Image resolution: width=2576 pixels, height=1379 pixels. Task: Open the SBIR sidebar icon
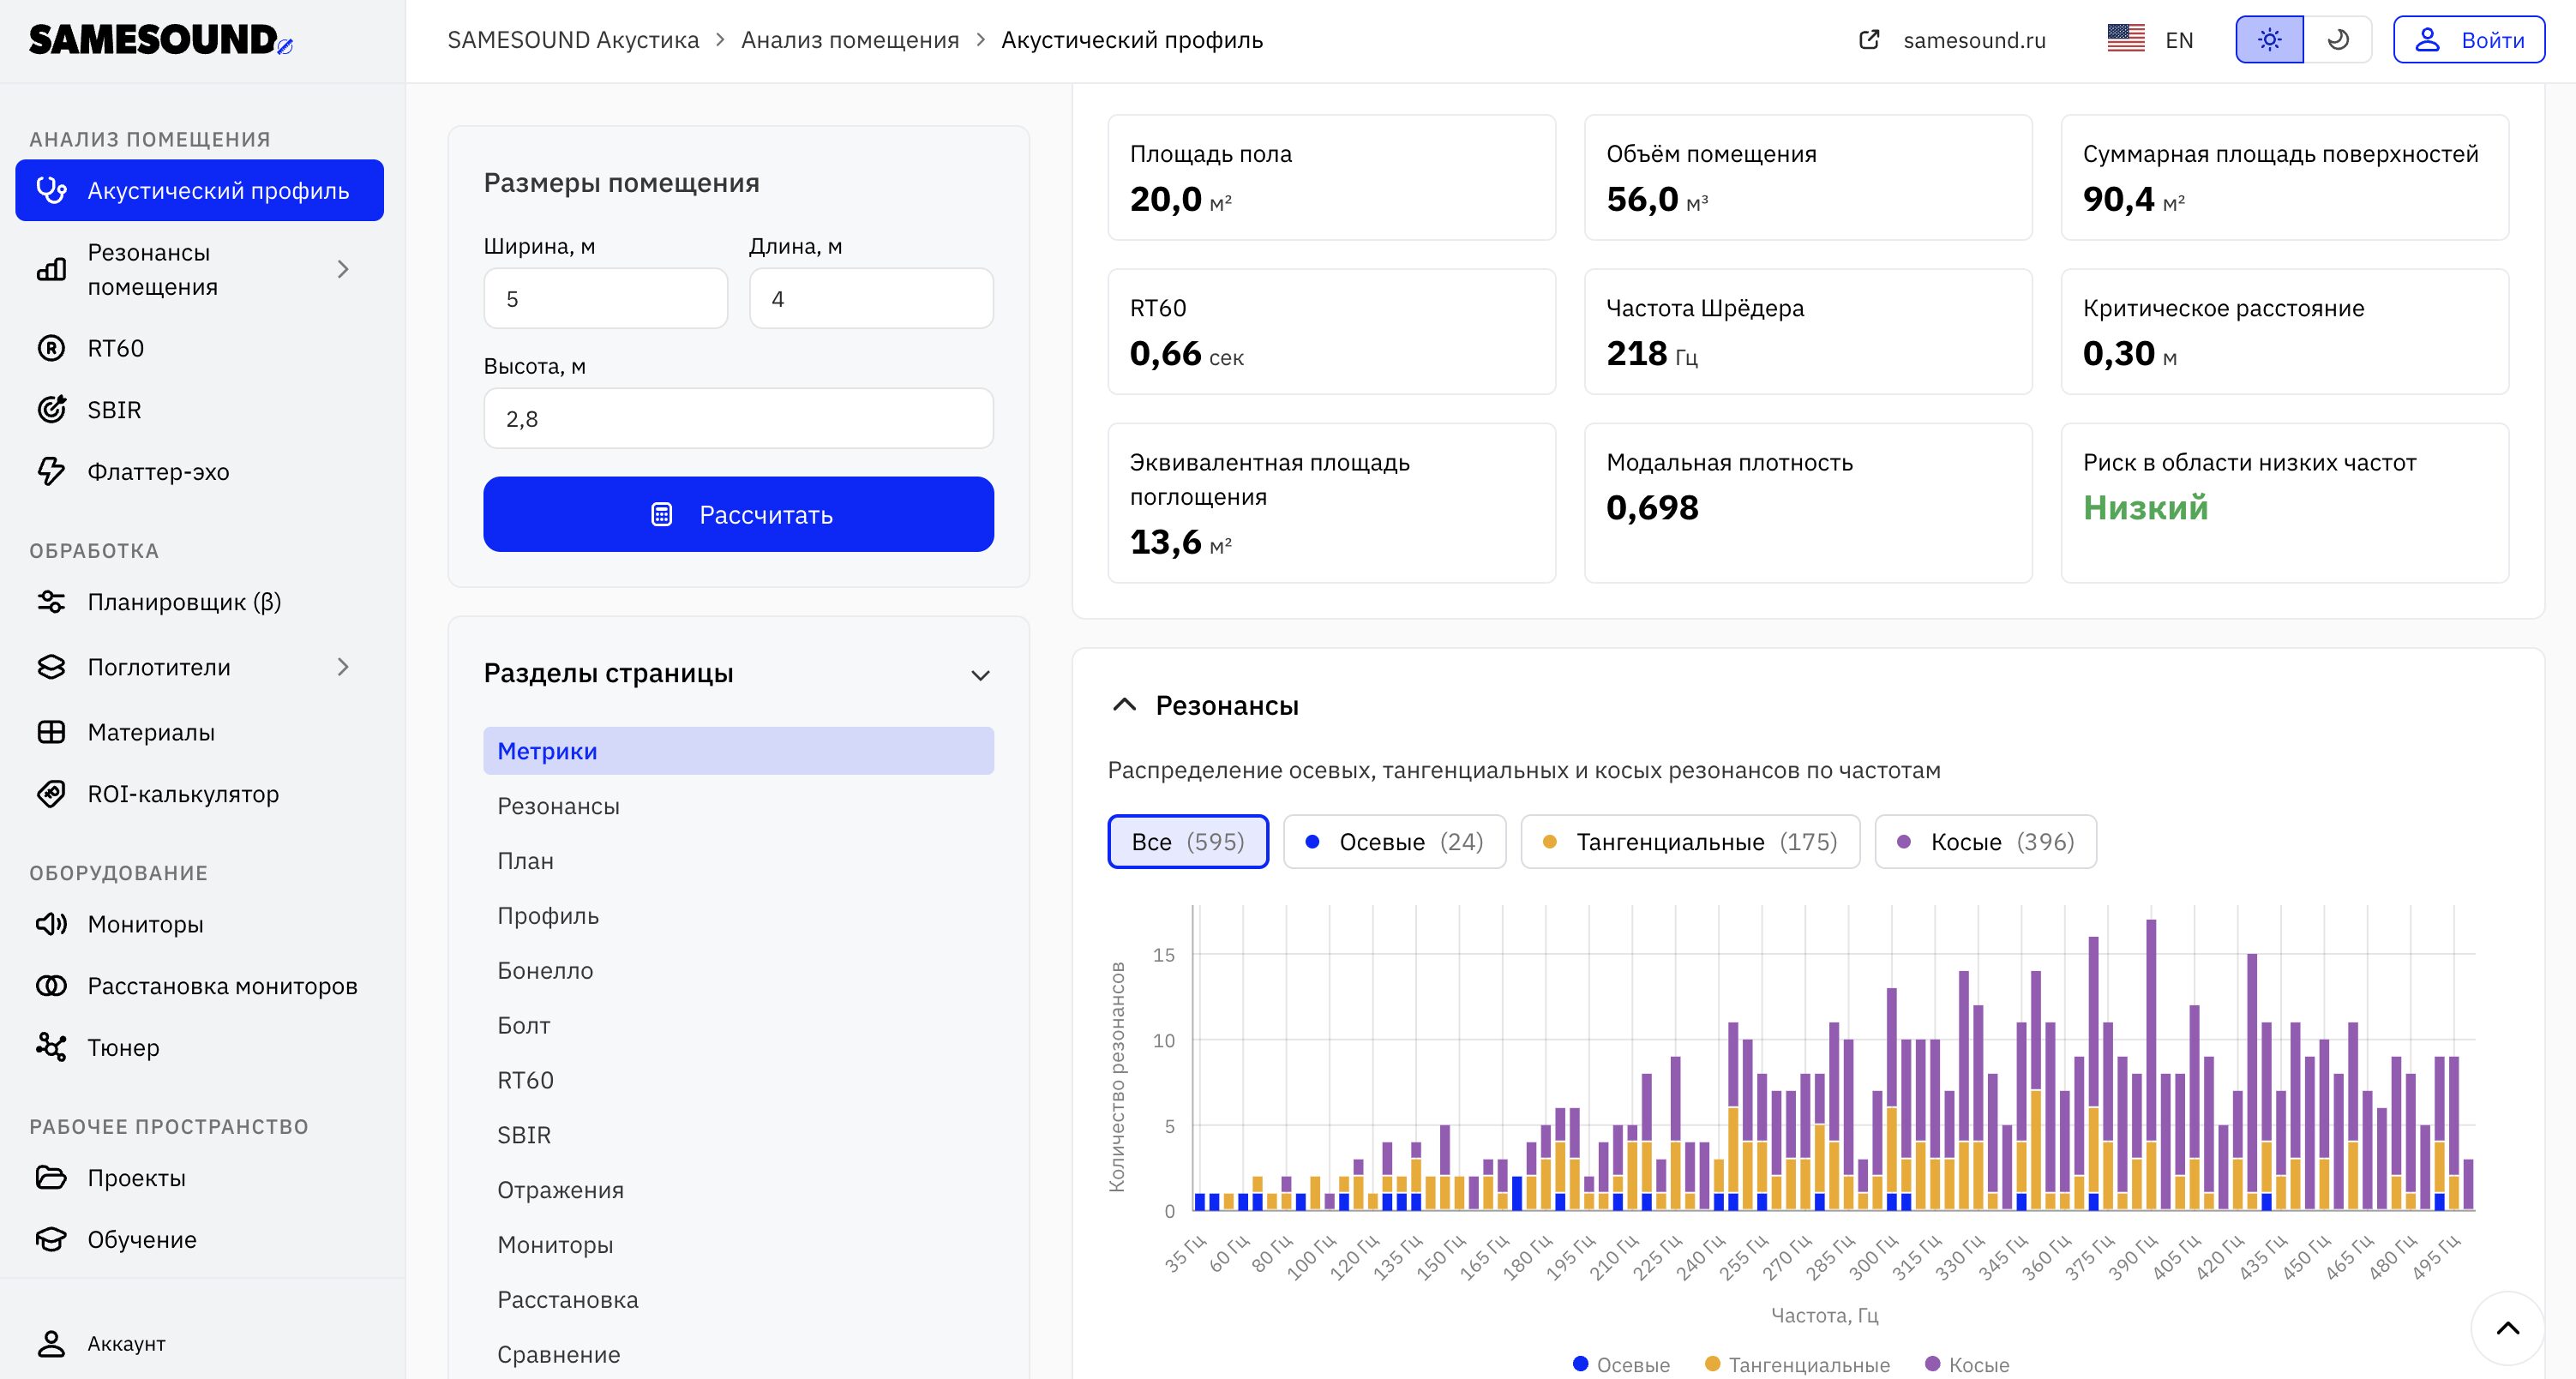pyautogui.click(x=51, y=410)
